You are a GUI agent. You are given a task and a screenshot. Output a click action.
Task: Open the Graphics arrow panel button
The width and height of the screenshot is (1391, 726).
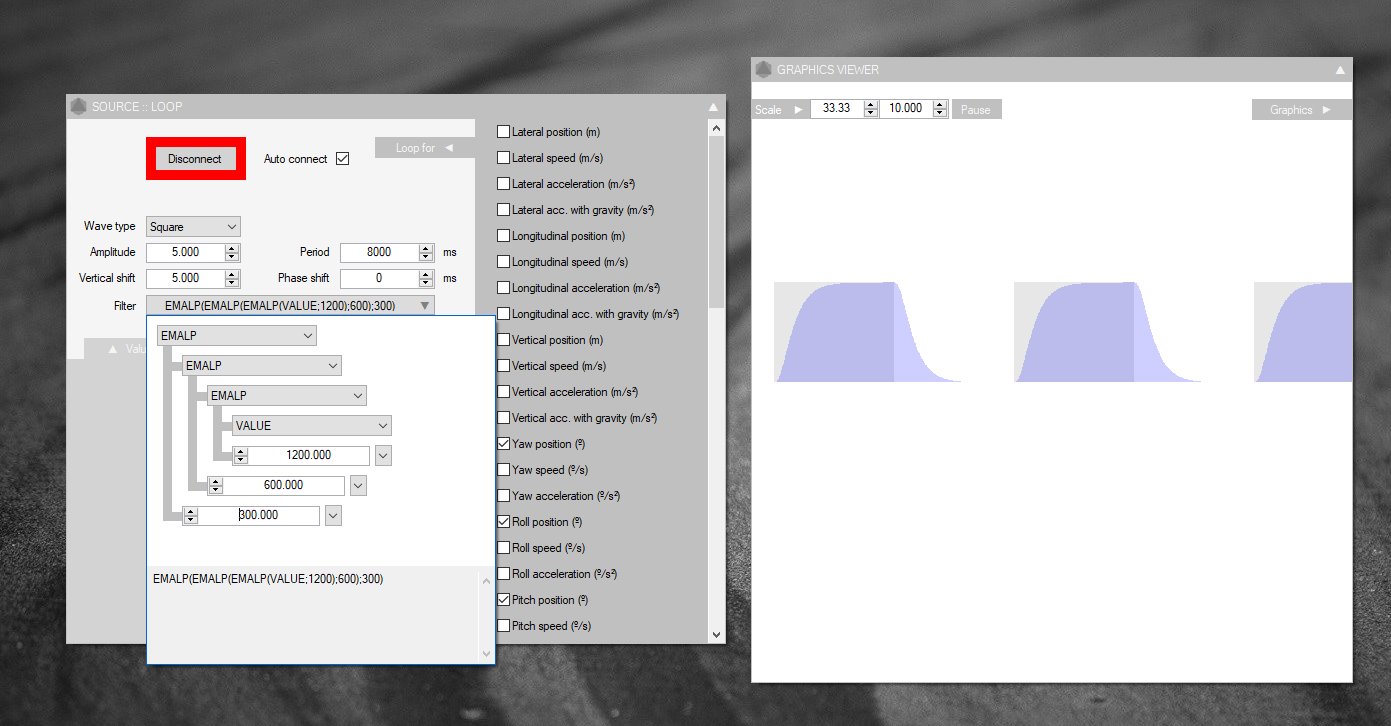[x=1300, y=109]
